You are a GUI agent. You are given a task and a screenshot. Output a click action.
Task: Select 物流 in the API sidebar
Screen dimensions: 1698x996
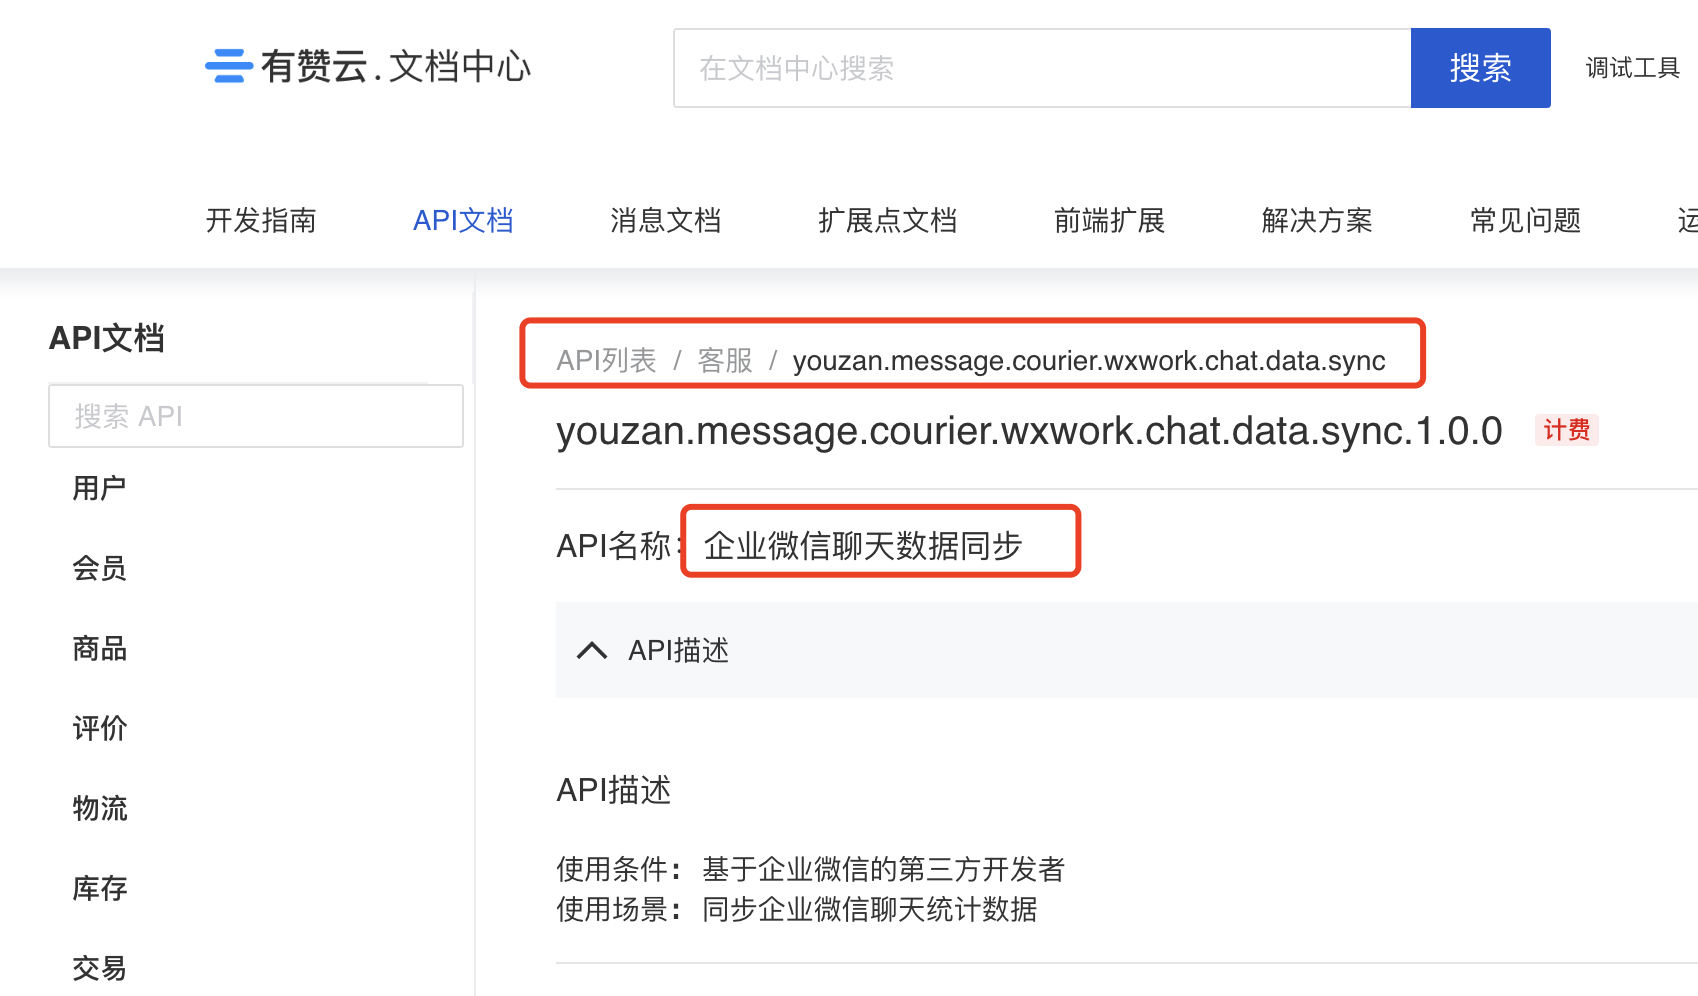click(99, 808)
